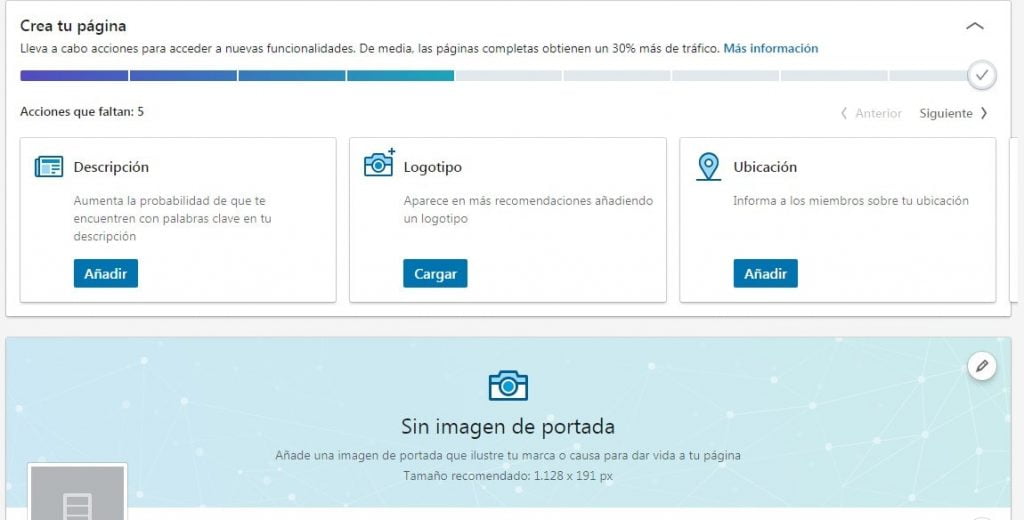Click the camera icon in the cover area
1024x520 pixels.
pos(508,385)
